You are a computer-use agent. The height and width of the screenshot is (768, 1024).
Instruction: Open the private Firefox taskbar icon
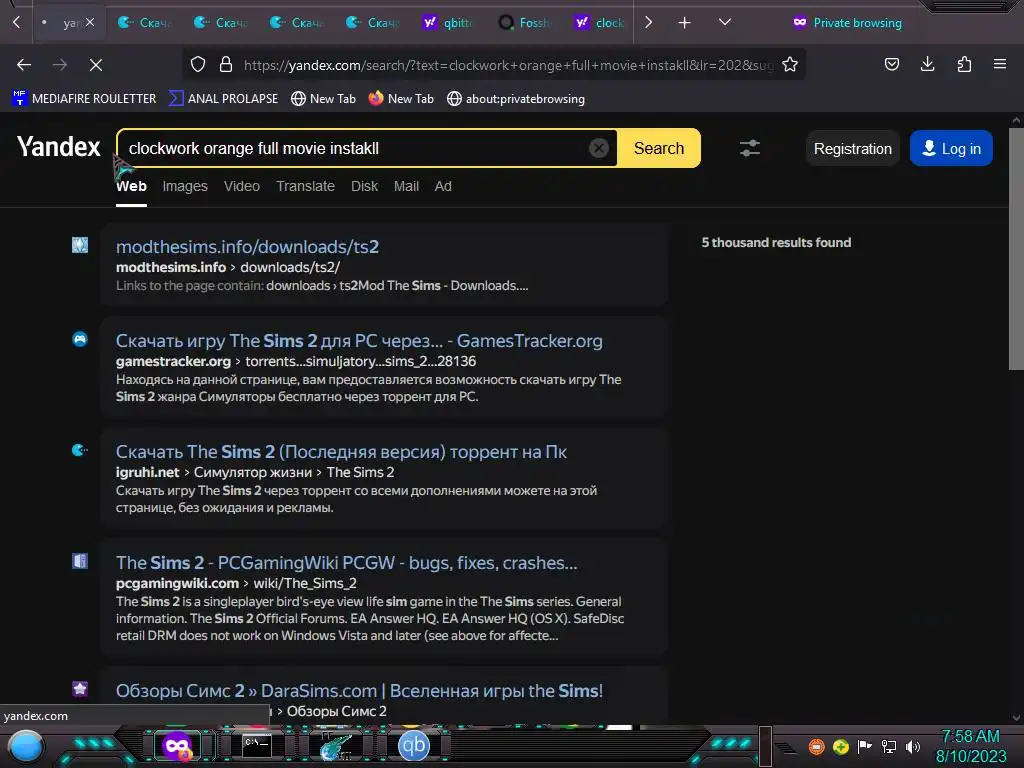177,746
